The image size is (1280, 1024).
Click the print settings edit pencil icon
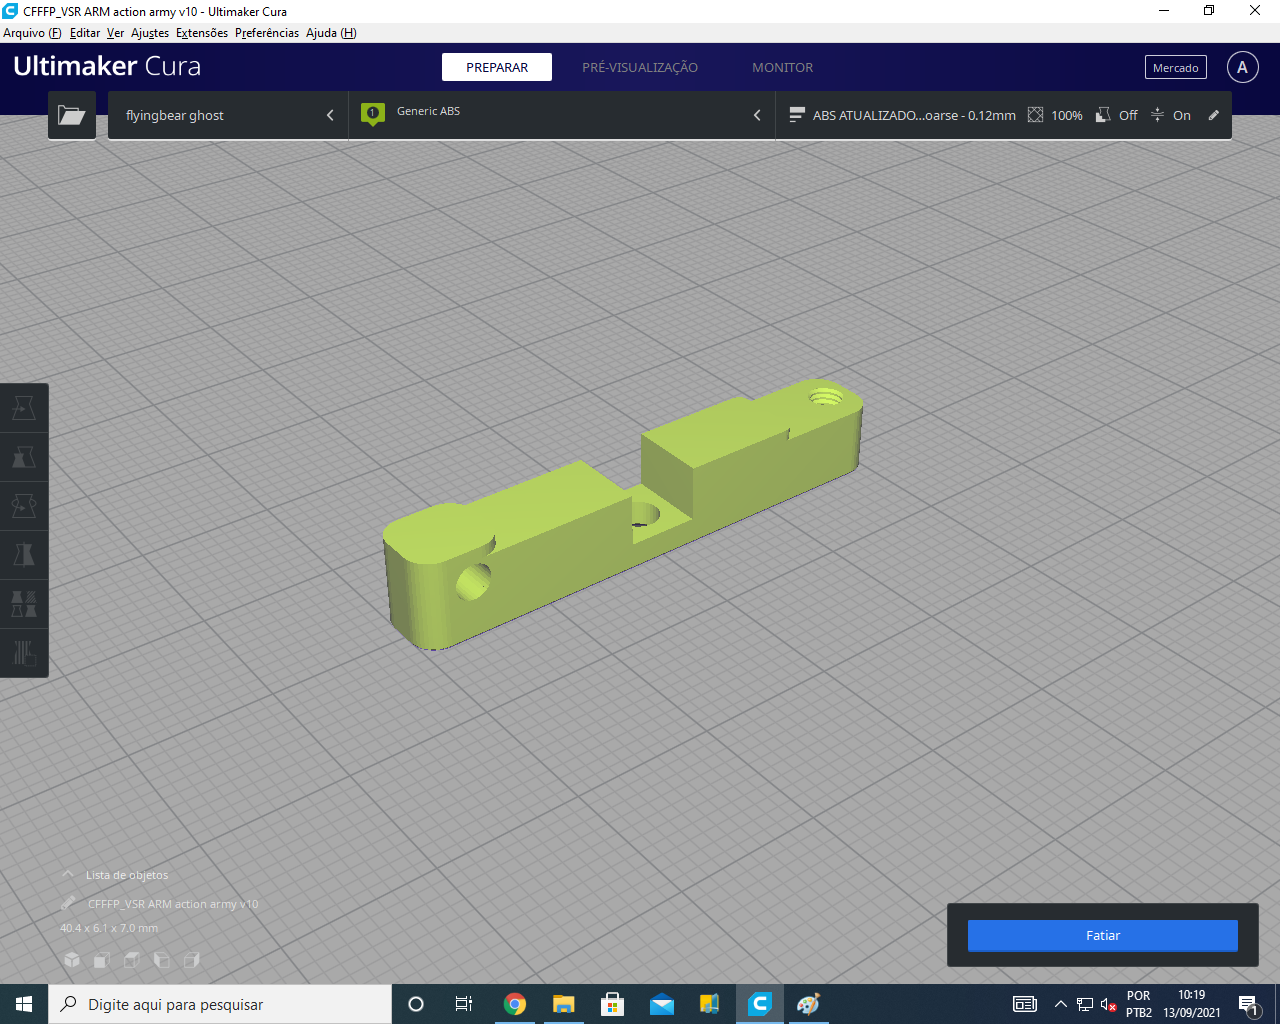[x=1214, y=115]
